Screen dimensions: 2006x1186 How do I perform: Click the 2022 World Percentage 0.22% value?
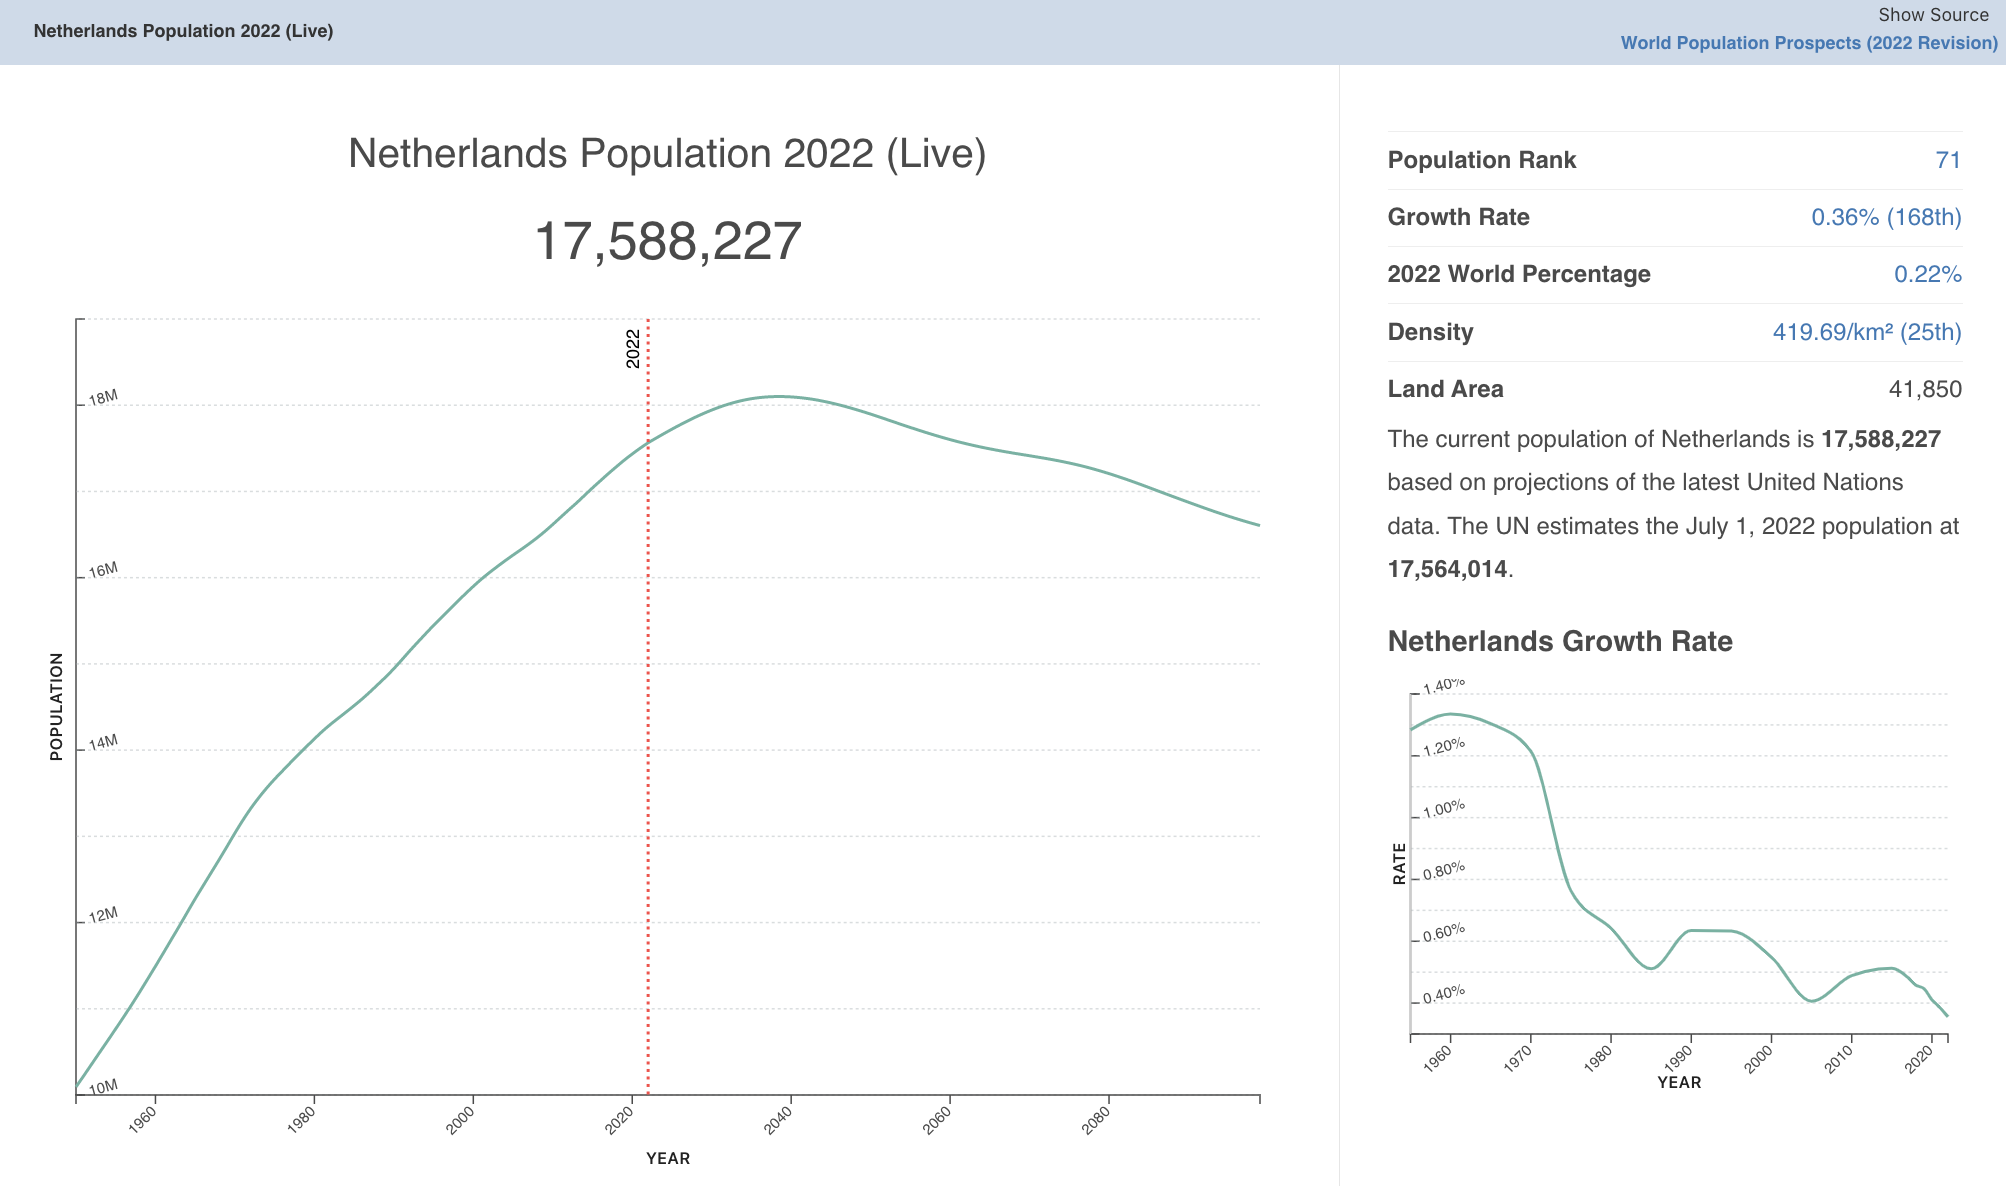point(1926,274)
